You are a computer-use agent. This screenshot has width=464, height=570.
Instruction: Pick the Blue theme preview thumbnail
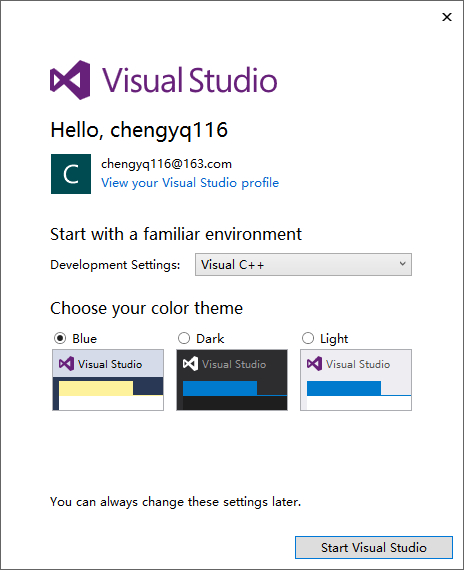pos(108,380)
